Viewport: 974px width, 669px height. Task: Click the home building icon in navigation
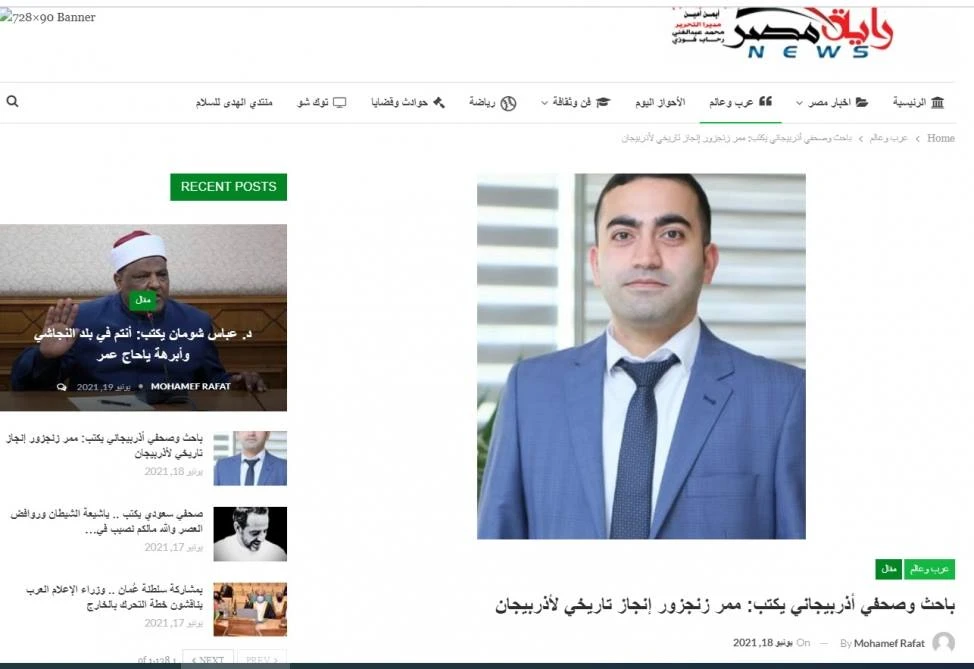(x=937, y=102)
